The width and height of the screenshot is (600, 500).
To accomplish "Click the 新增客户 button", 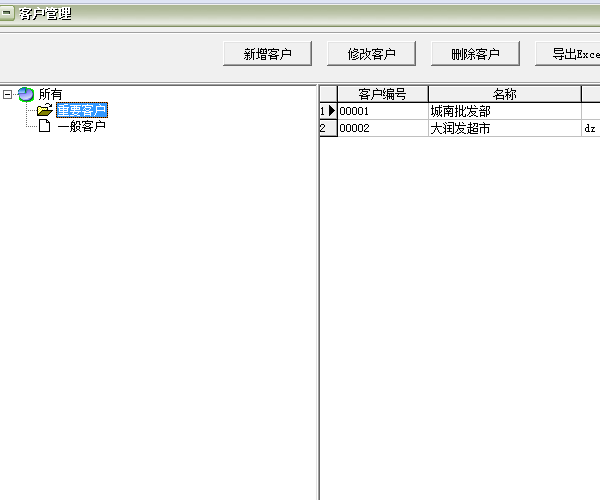I will point(267,54).
